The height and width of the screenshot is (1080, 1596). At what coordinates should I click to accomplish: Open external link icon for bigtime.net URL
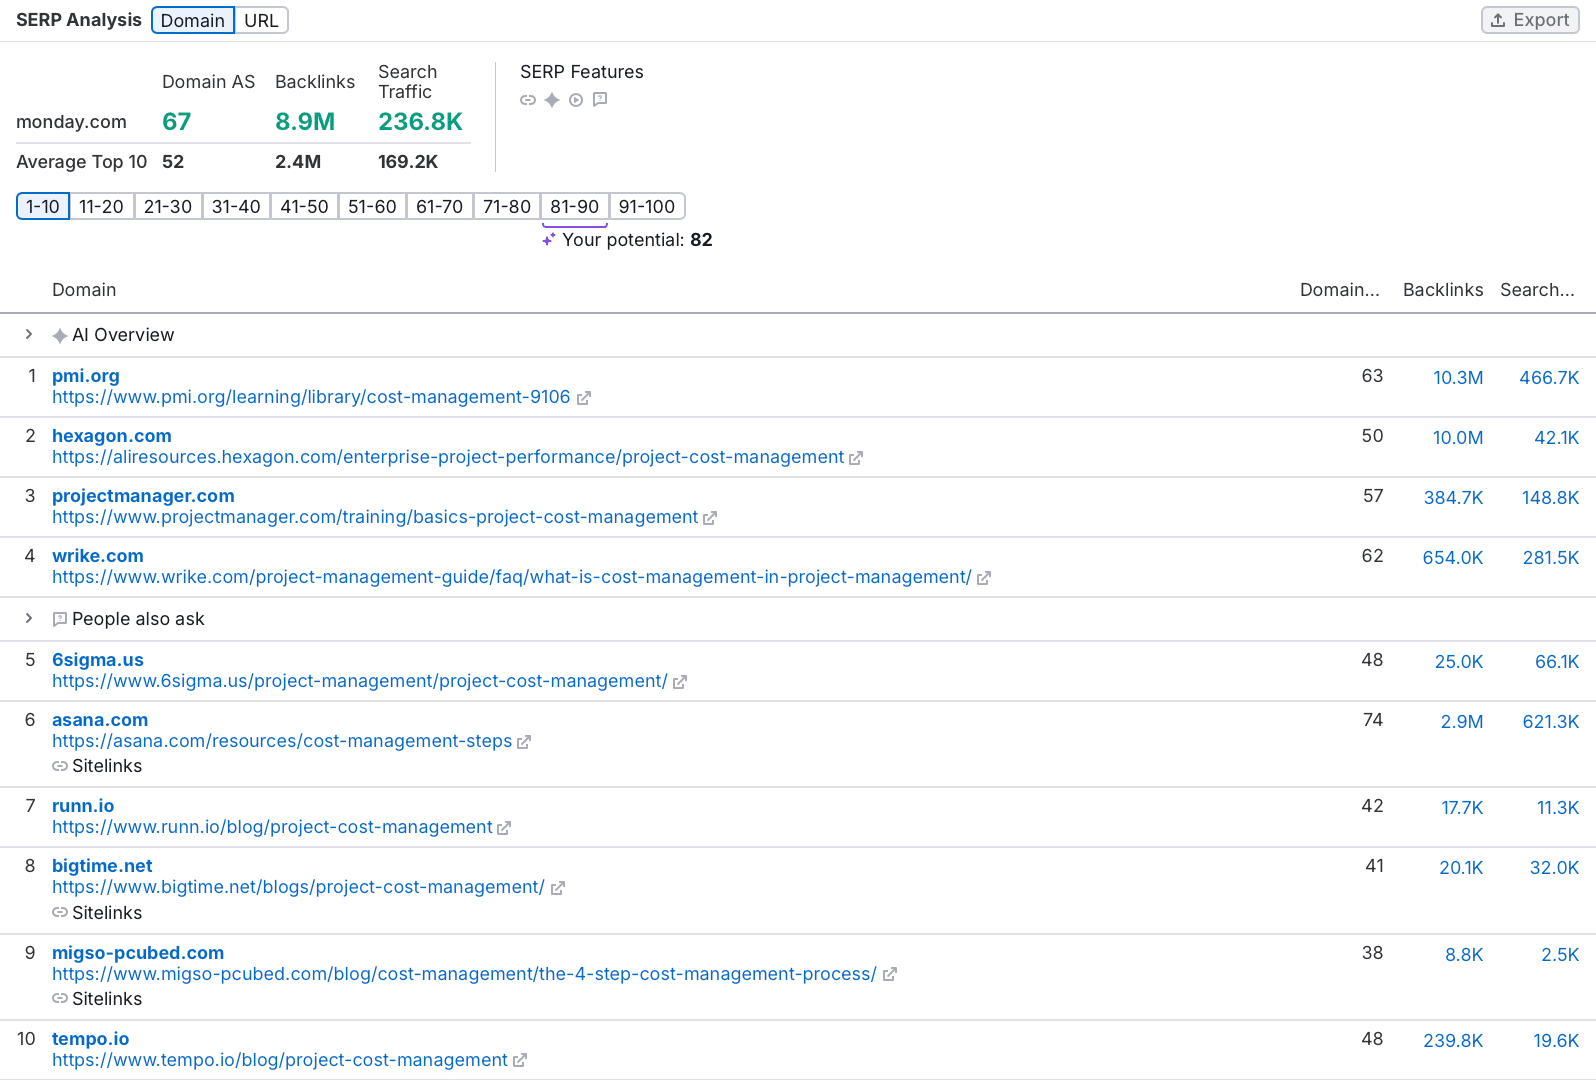(x=558, y=888)
